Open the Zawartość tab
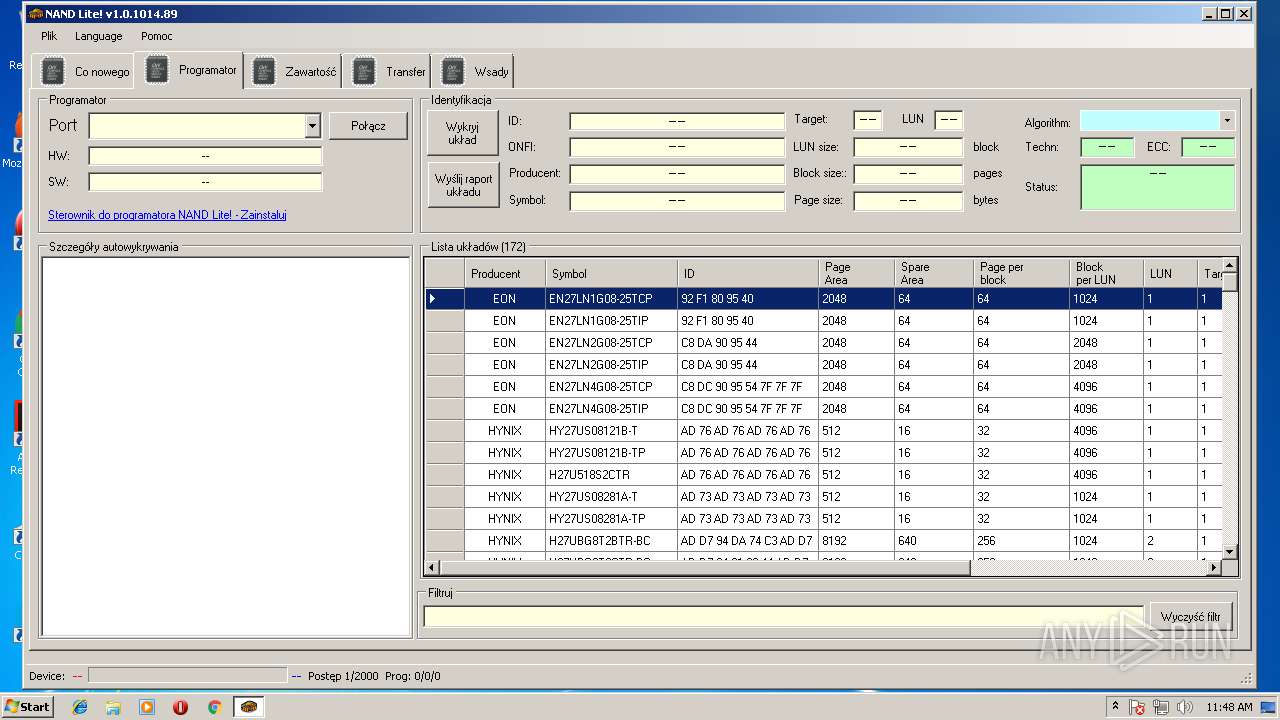 (x=294, y=71)
